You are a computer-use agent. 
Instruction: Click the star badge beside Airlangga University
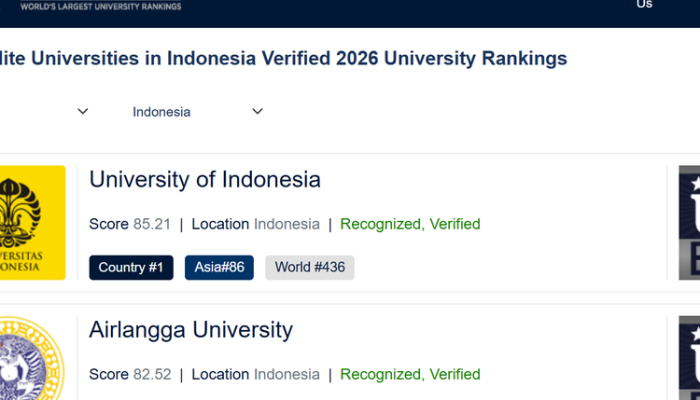pyautogui.click(x=689, y=358)
